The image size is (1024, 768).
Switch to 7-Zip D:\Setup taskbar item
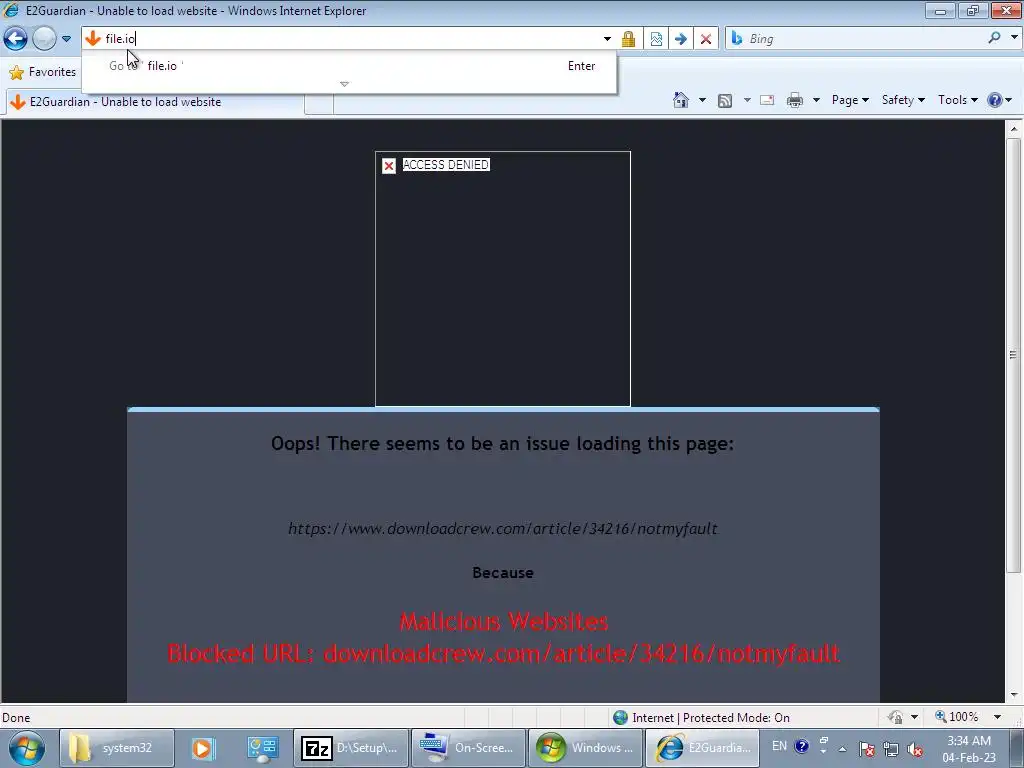tap(351, 748)
